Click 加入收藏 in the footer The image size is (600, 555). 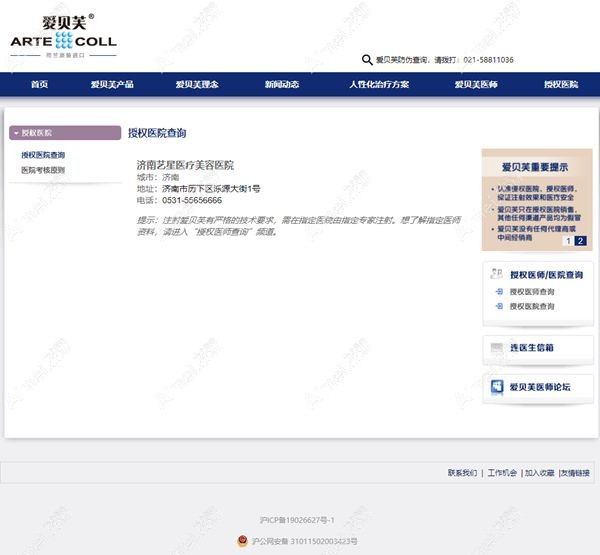tap(540, 473)
